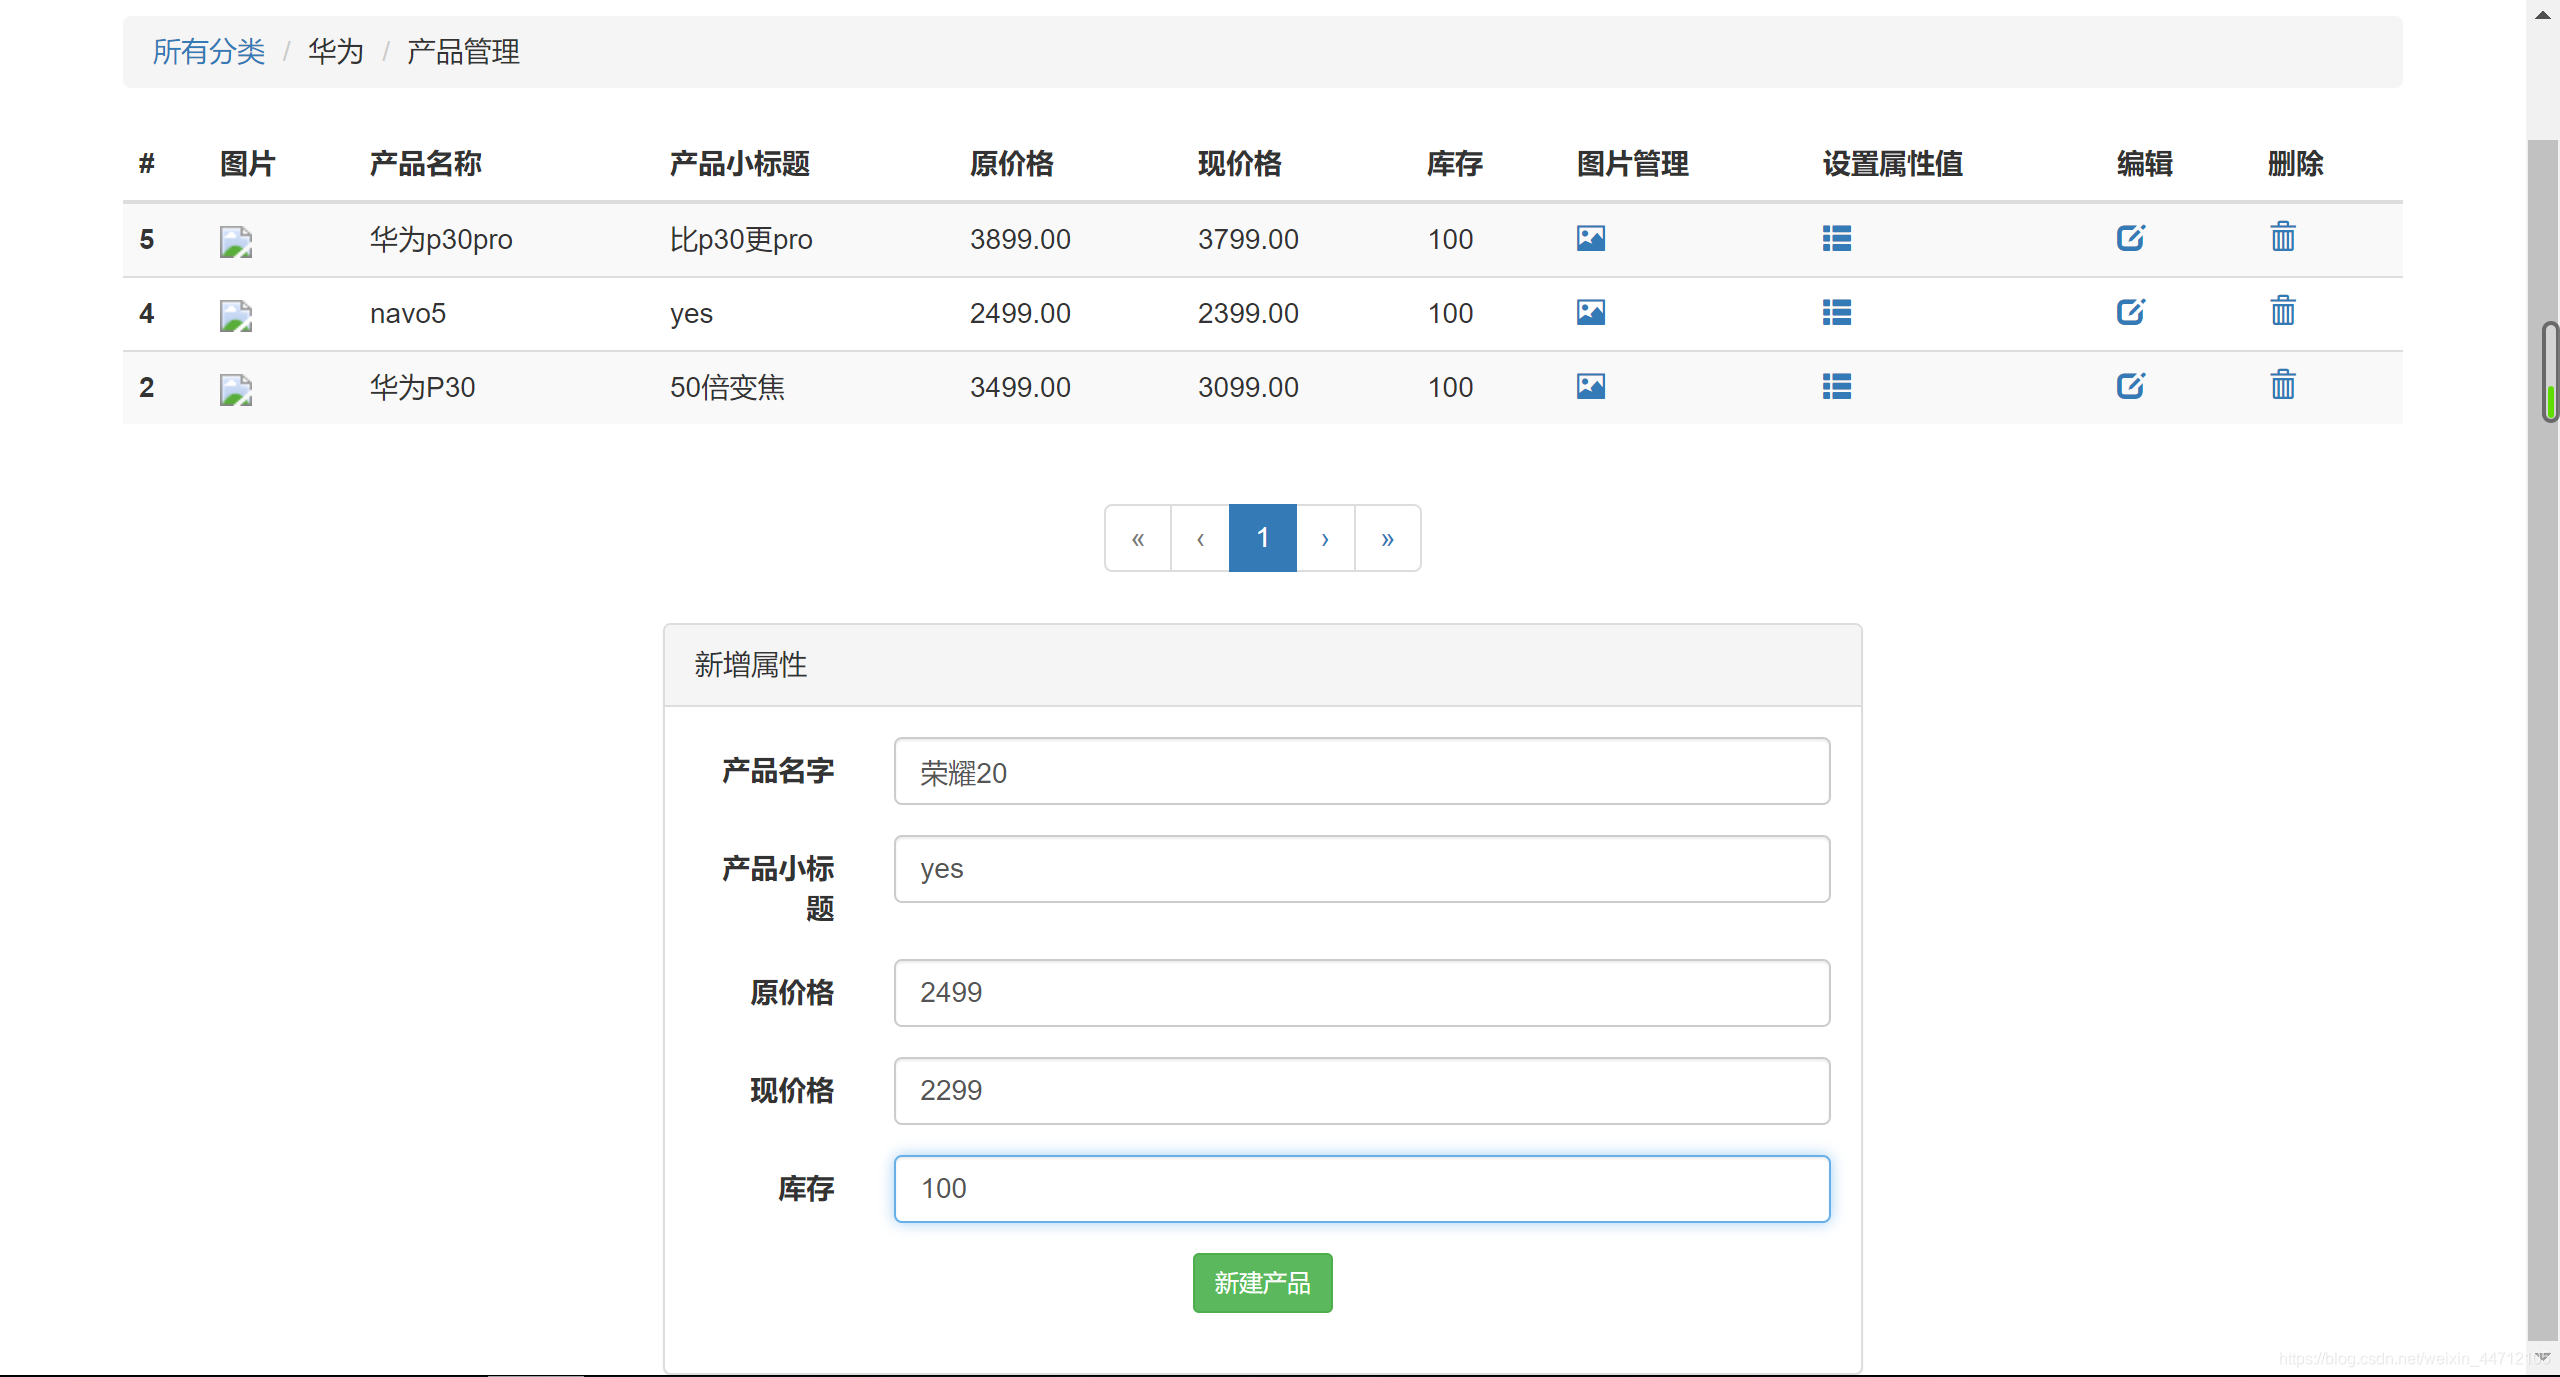Set property values for 华为P30
Viewport: 2560px width, 1377px height.
pos(1836,386)
